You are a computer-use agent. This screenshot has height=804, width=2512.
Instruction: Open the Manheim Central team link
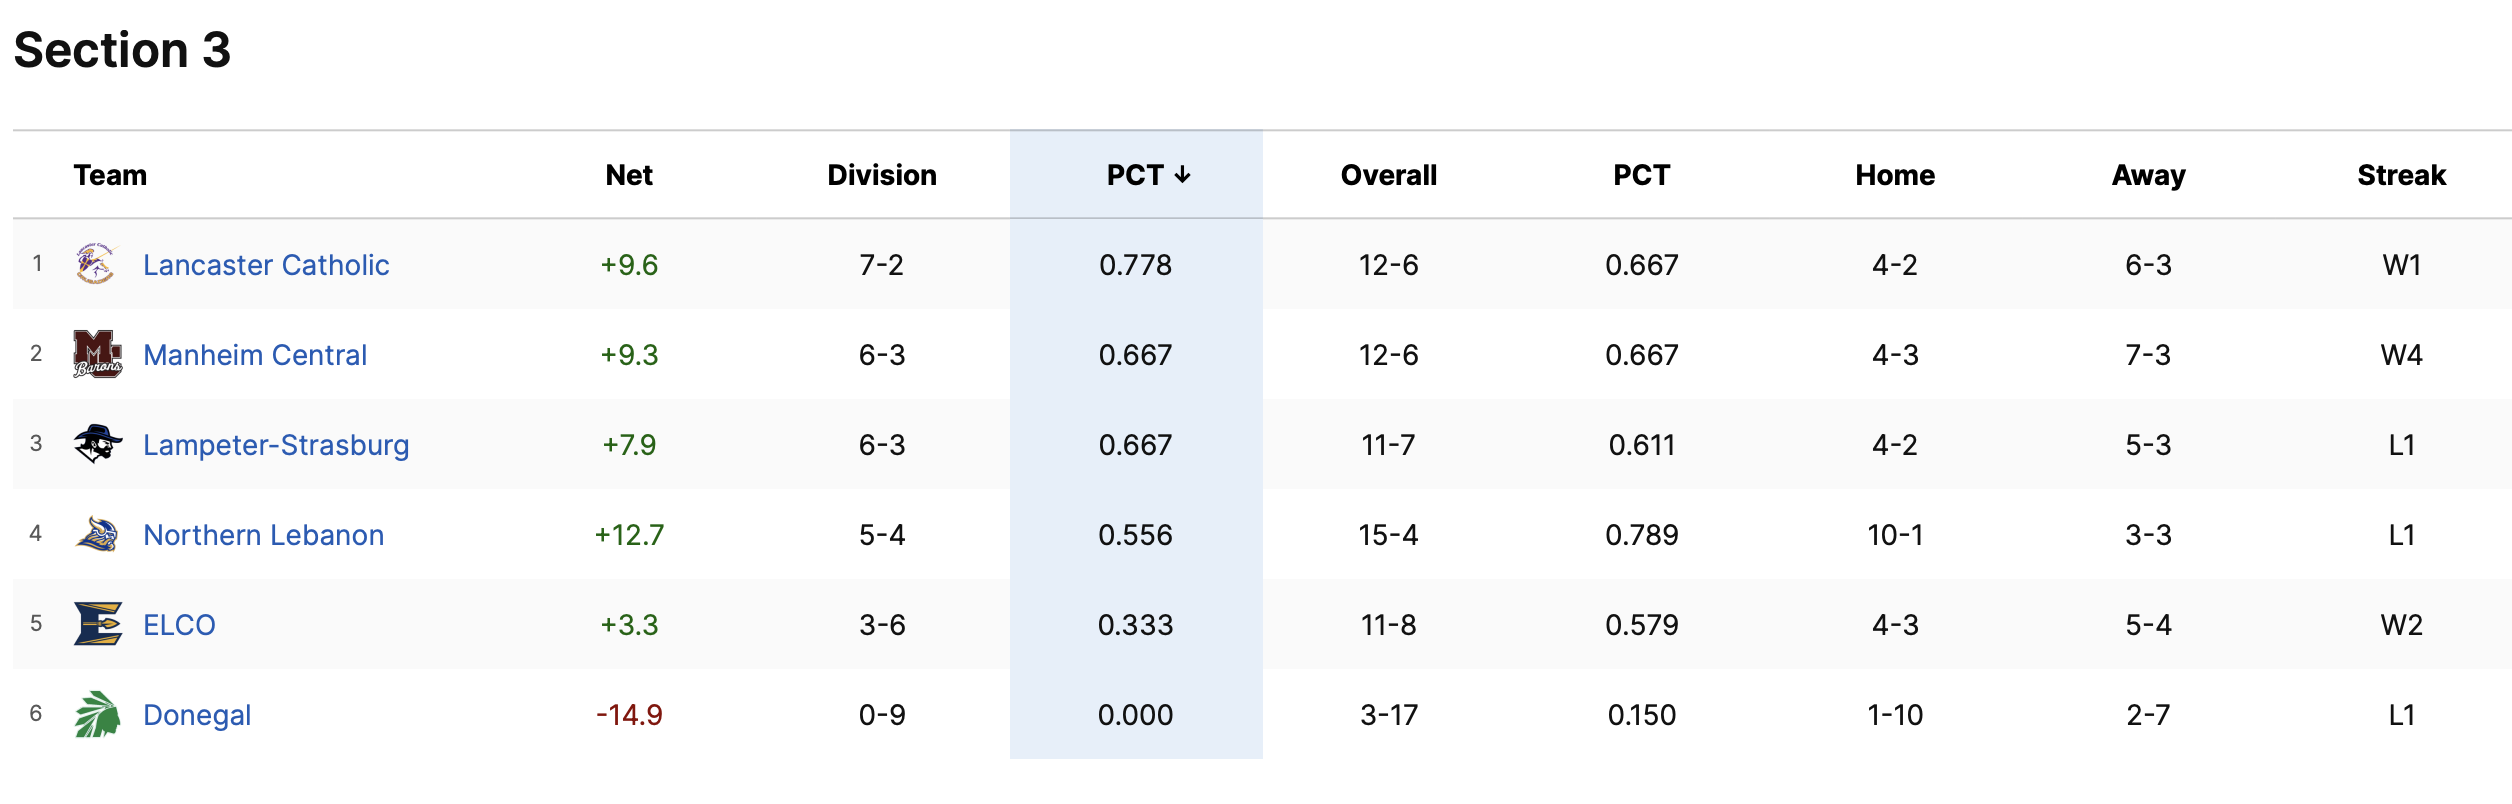[255, 355]
